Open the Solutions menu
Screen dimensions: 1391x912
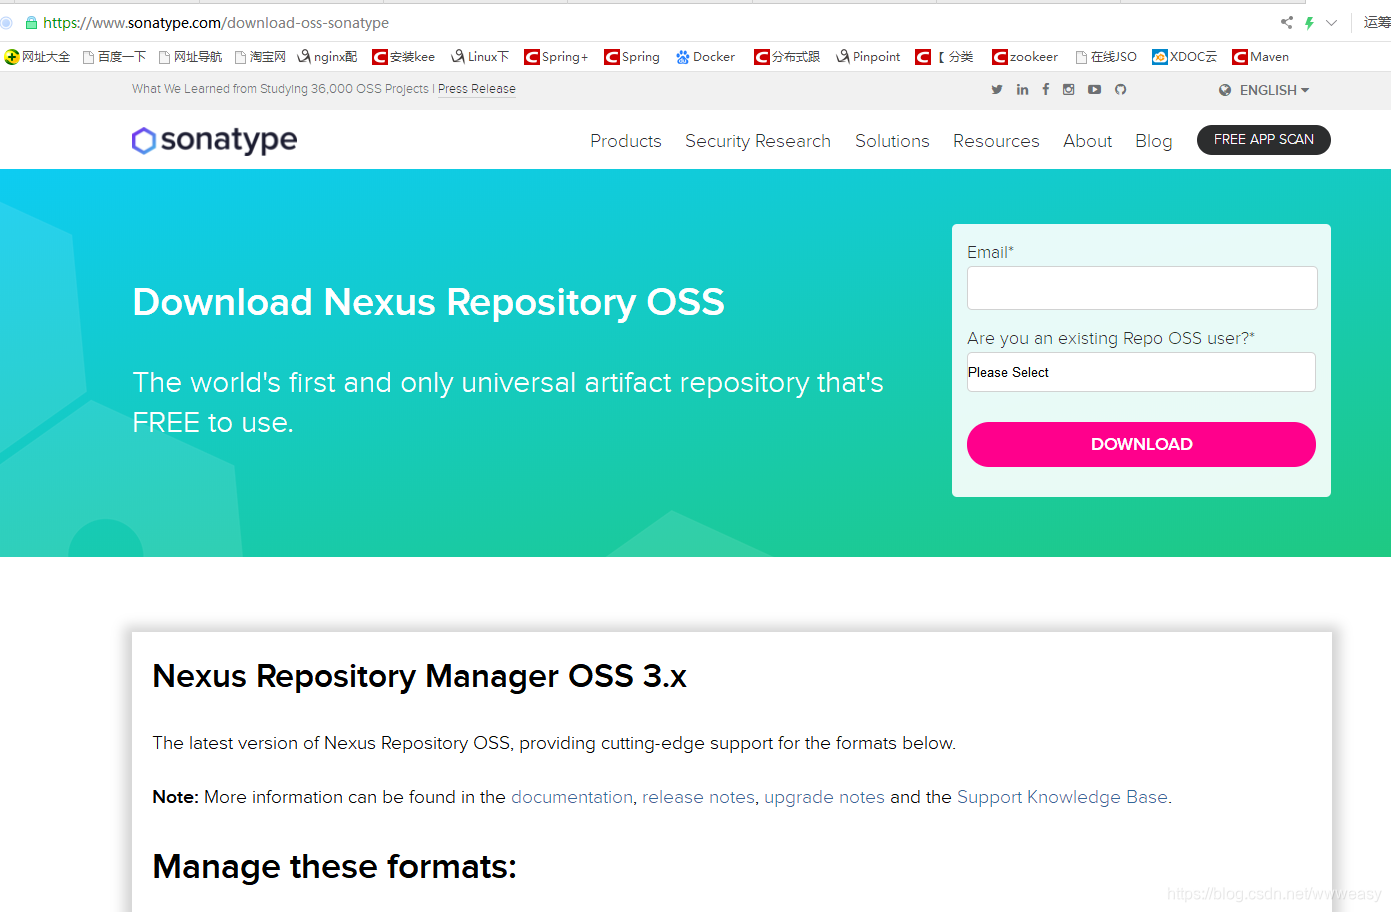[x=892, y=141]
